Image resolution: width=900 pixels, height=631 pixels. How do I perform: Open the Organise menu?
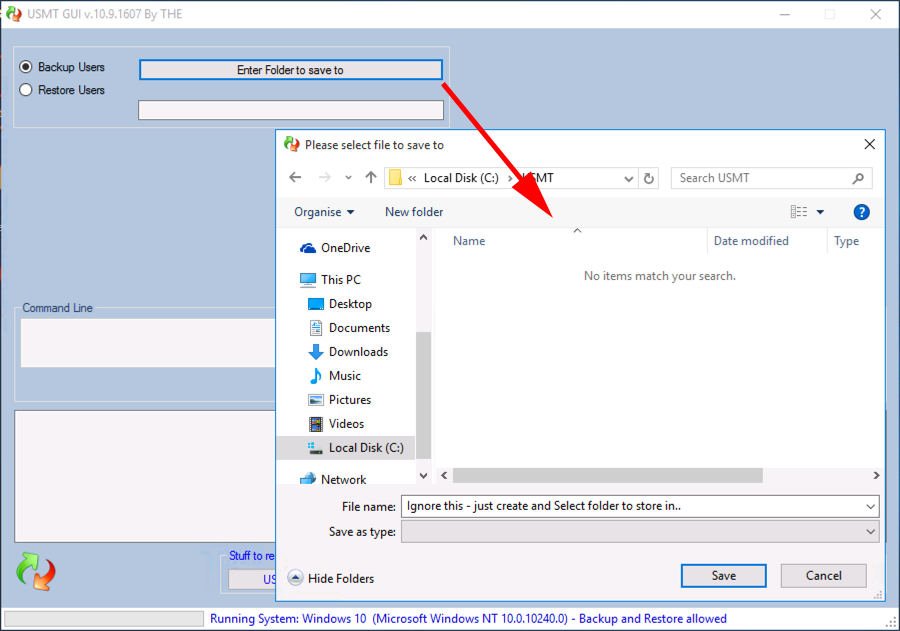point(324,212)
